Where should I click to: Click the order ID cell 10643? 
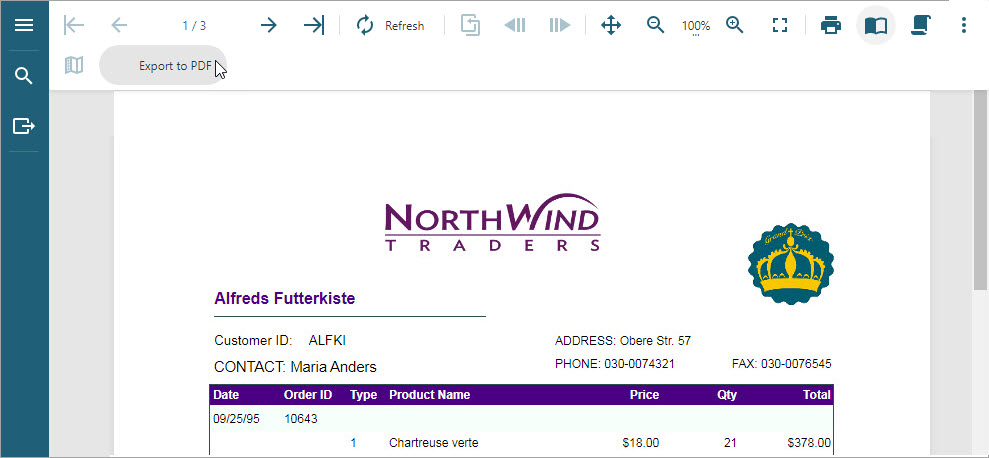(301, 419)
